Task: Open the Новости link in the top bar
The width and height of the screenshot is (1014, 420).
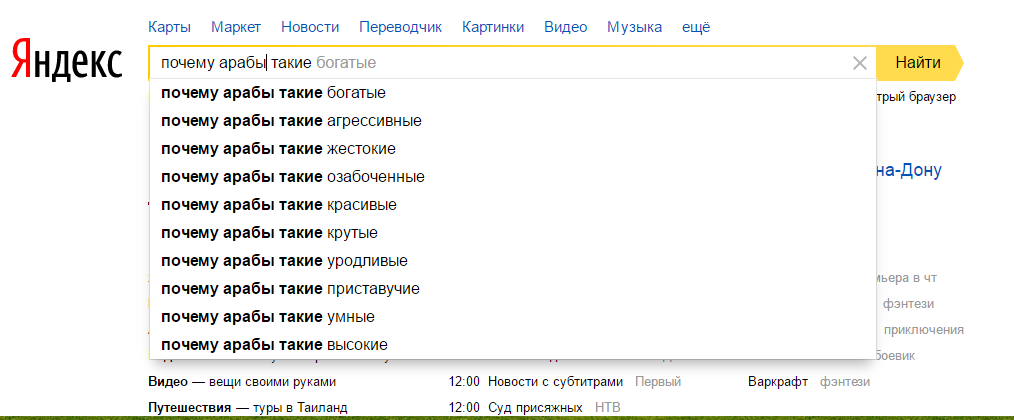Action: point(310,27)
